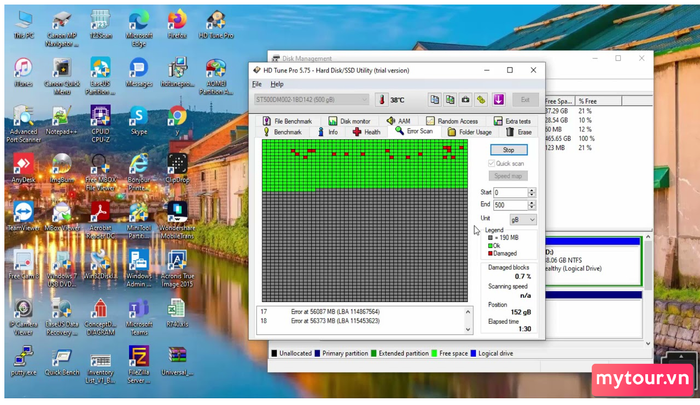Switch to the AAM tab
This screenshot has height=405, width=700.
[399, 121]
